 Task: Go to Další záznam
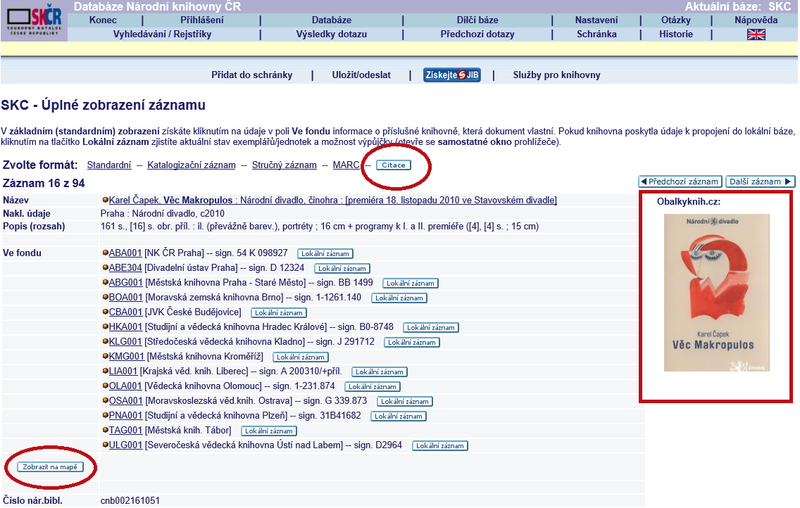(x=760, y=182)
